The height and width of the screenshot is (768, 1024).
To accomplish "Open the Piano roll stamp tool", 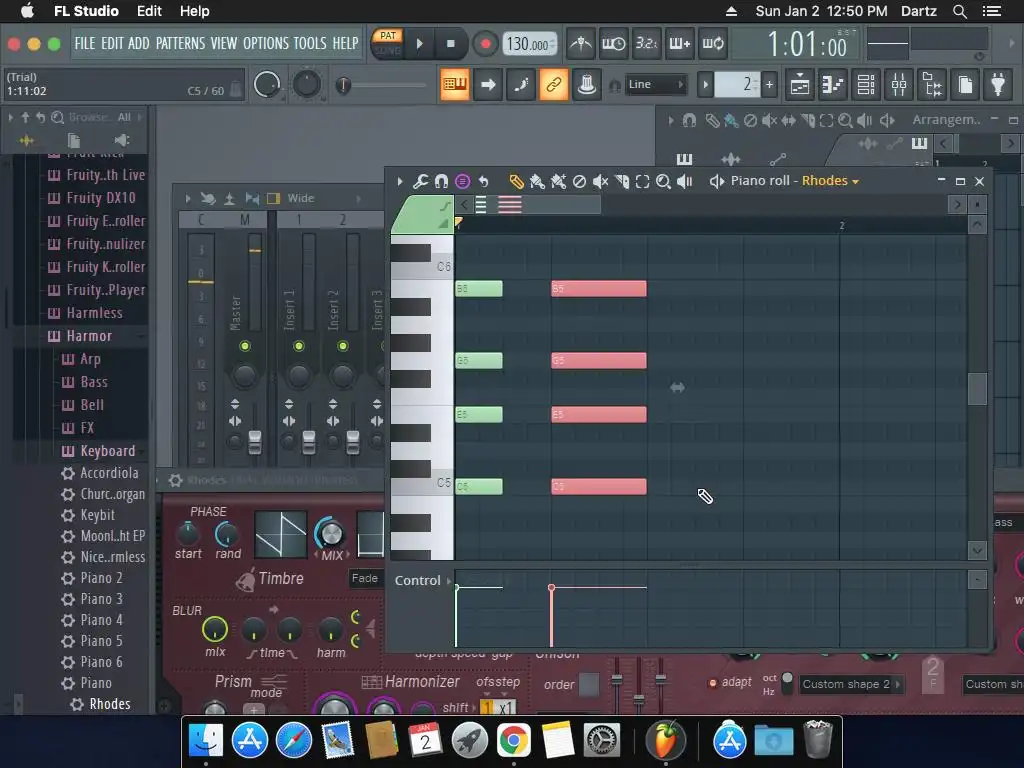I will (462, 181).
